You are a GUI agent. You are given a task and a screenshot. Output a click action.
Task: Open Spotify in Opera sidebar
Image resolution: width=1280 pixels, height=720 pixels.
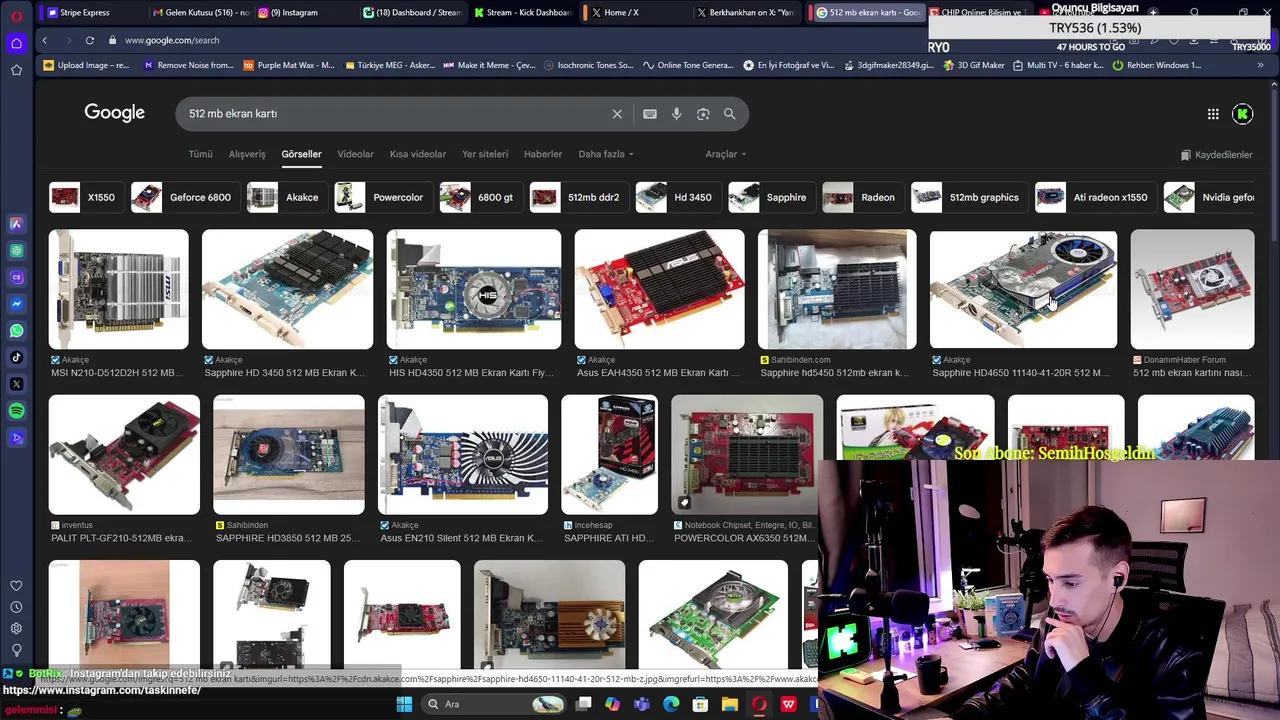[16, 411]
